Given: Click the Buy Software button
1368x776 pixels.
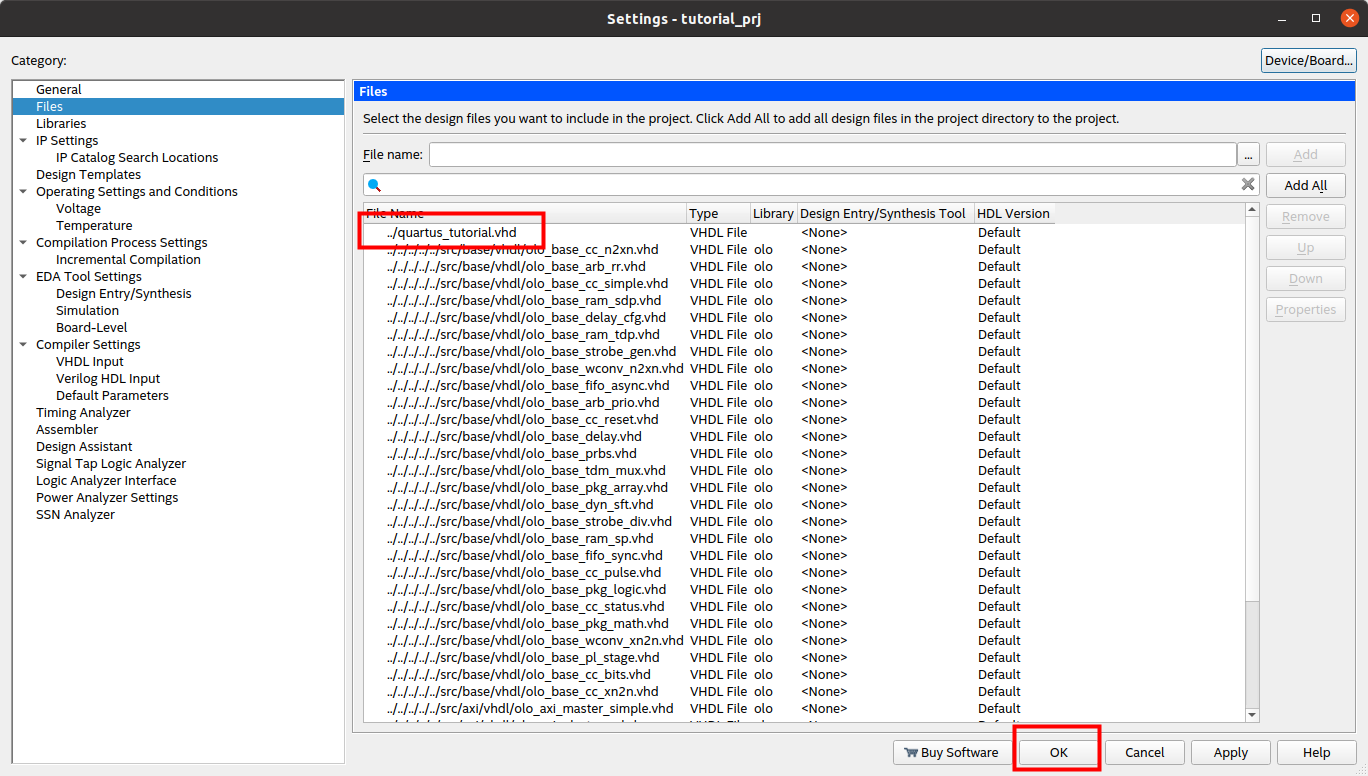Looking at the screenshot, I should pos(951,753).
